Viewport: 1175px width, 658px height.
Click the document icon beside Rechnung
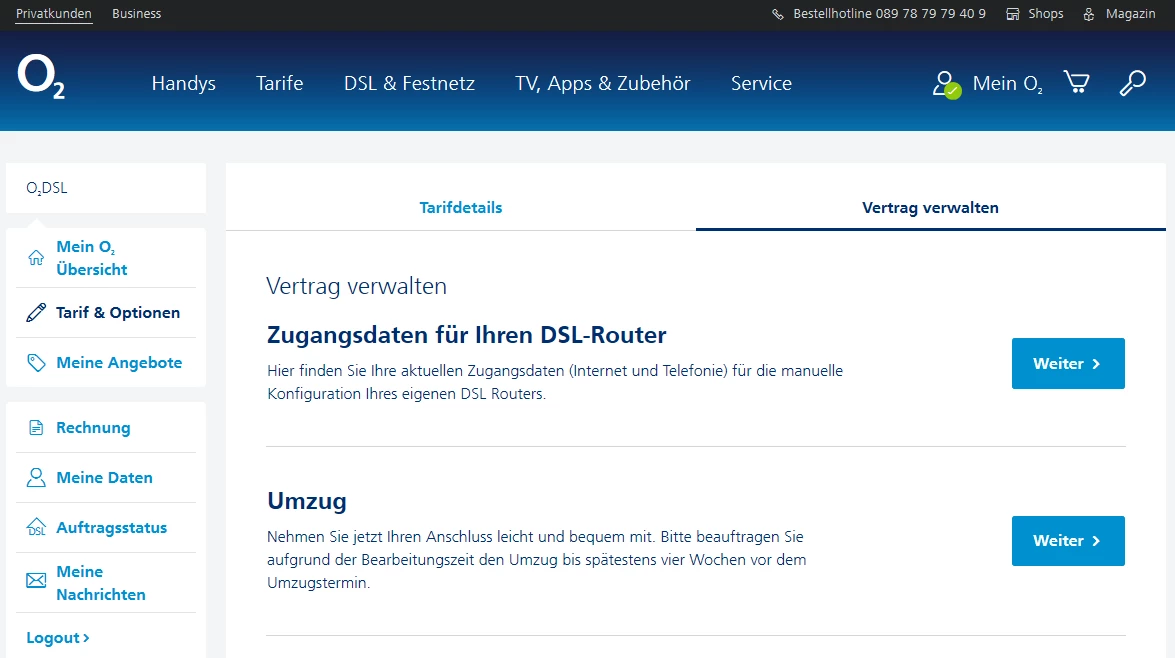36,428
